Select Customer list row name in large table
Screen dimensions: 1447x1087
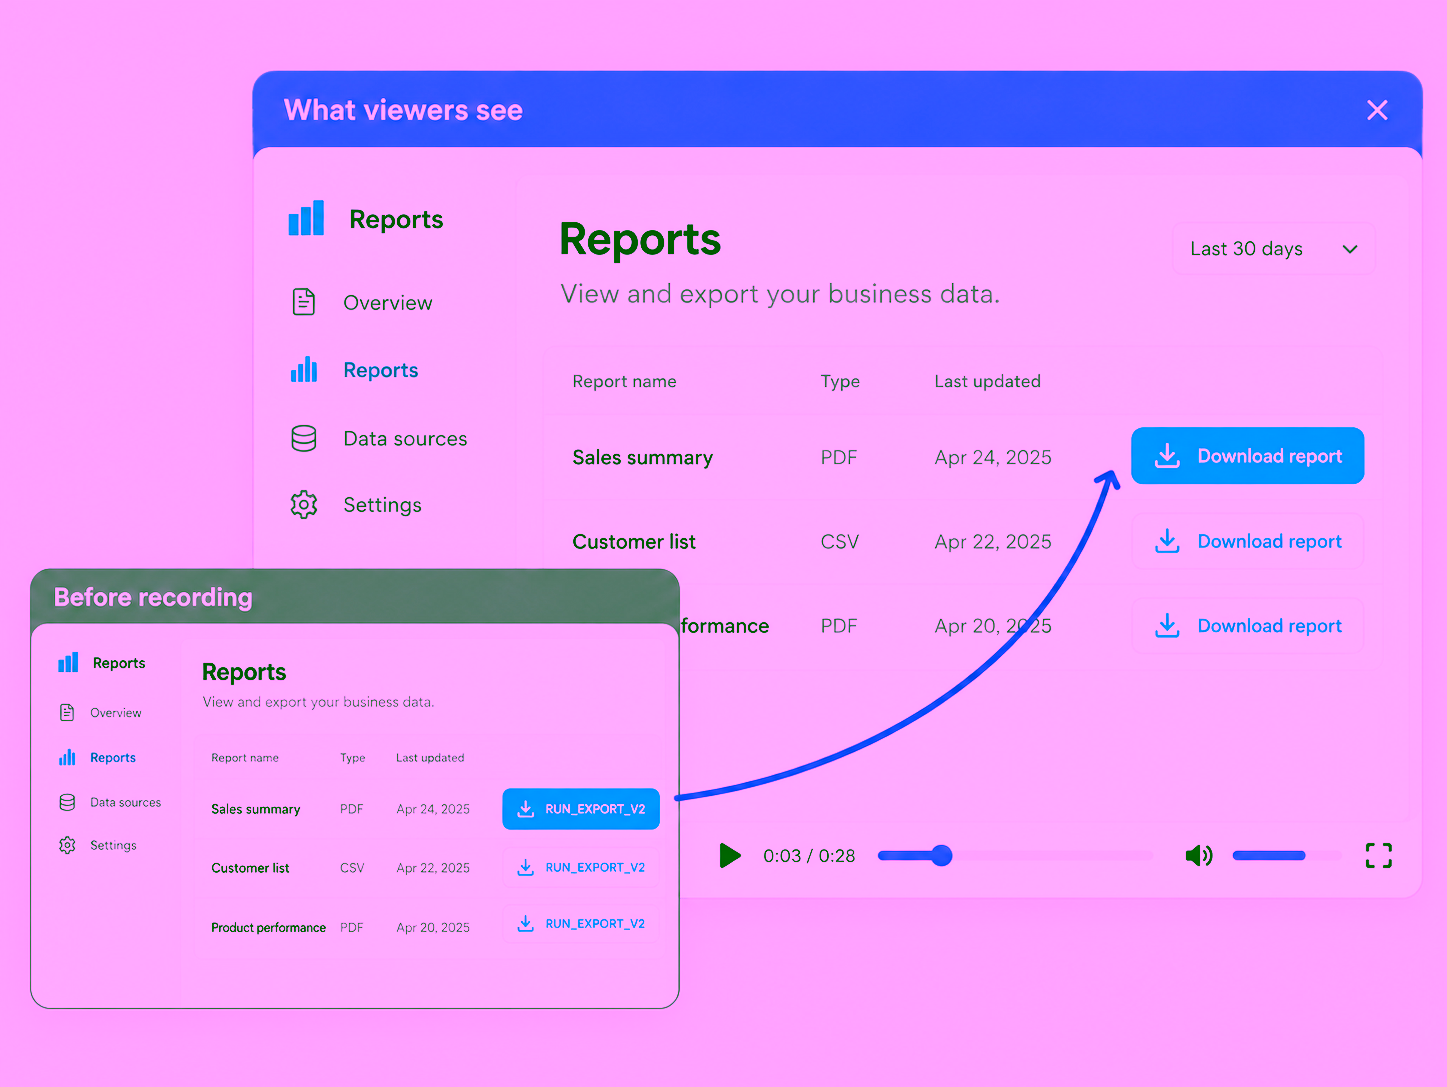tap(634, 542)
